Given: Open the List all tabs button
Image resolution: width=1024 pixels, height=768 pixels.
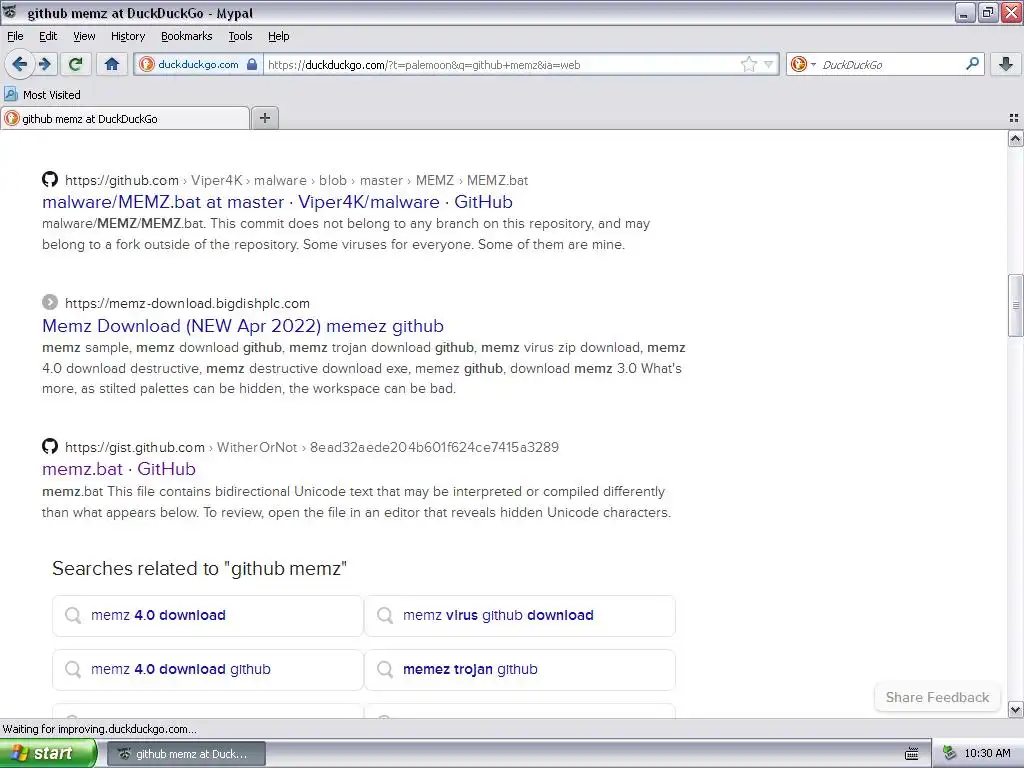Looking at the screenshot, I should pyautogui.click(x=1014, y=118).
